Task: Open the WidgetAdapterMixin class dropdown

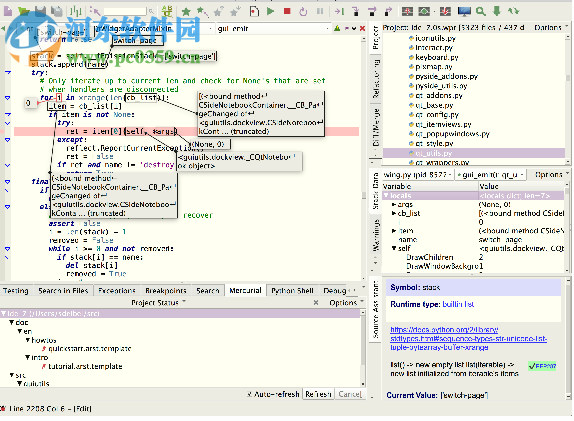Action: click(x=154, y=28)
